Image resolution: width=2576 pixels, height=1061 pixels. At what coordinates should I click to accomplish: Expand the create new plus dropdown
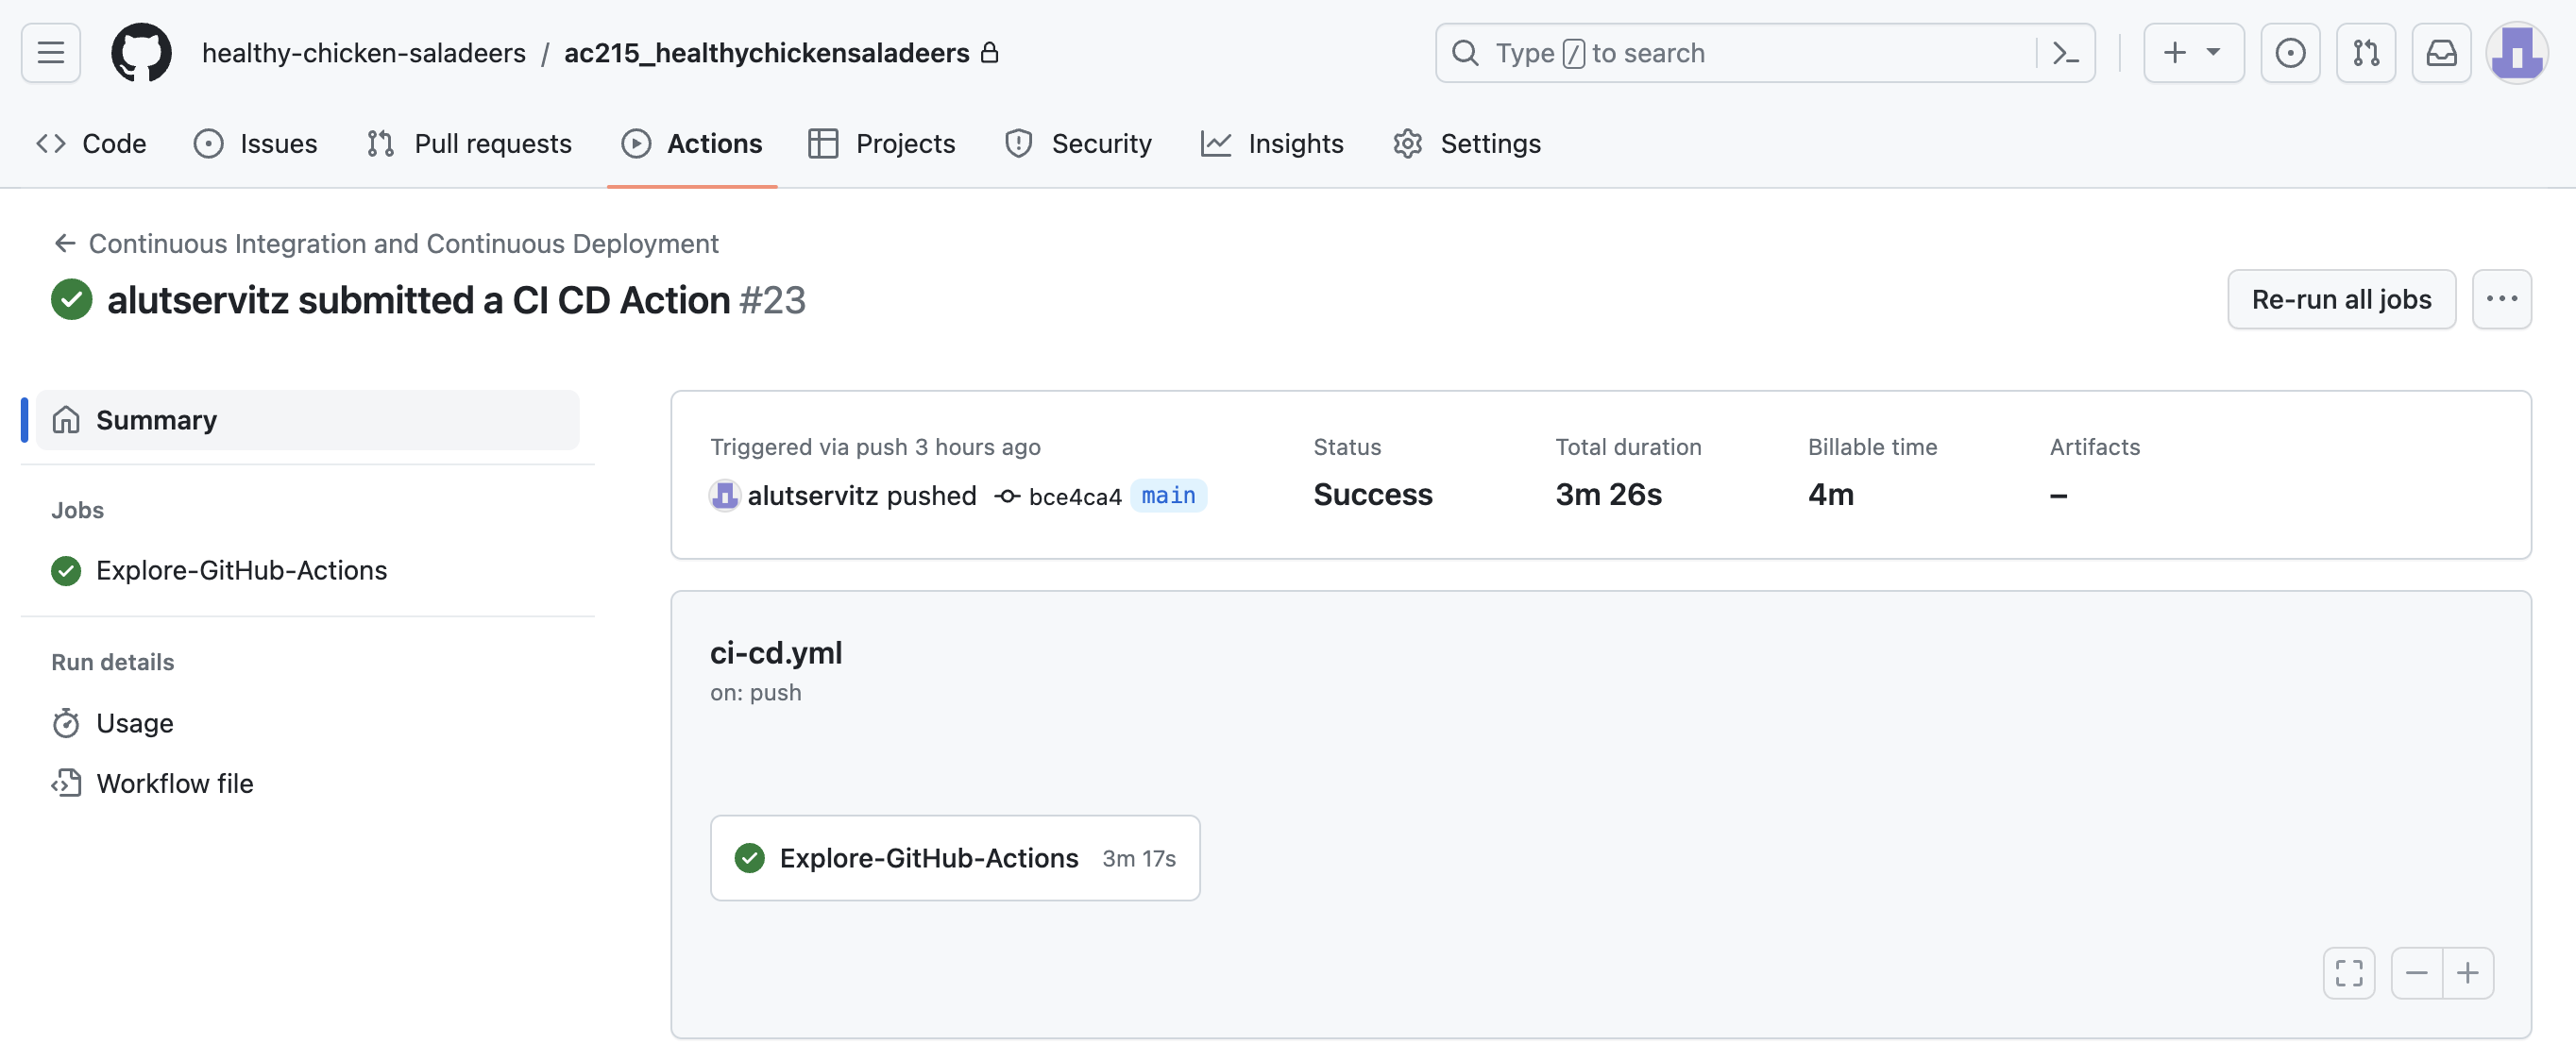click(2193, 53)
